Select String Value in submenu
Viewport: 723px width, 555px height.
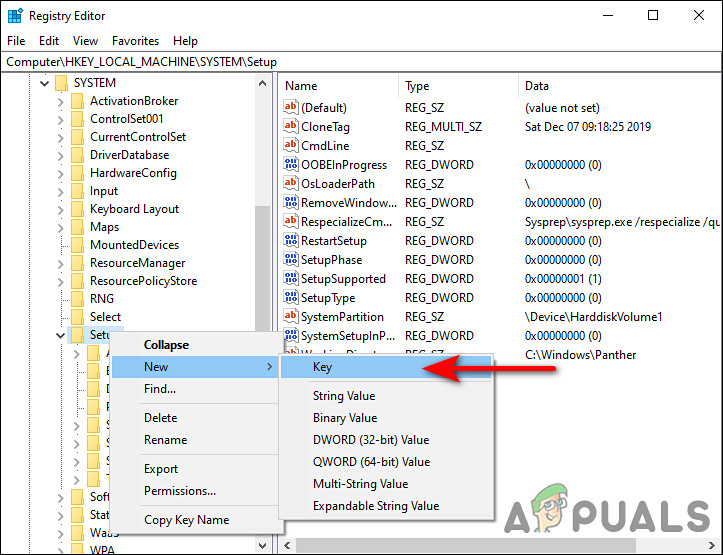[386, 396]
